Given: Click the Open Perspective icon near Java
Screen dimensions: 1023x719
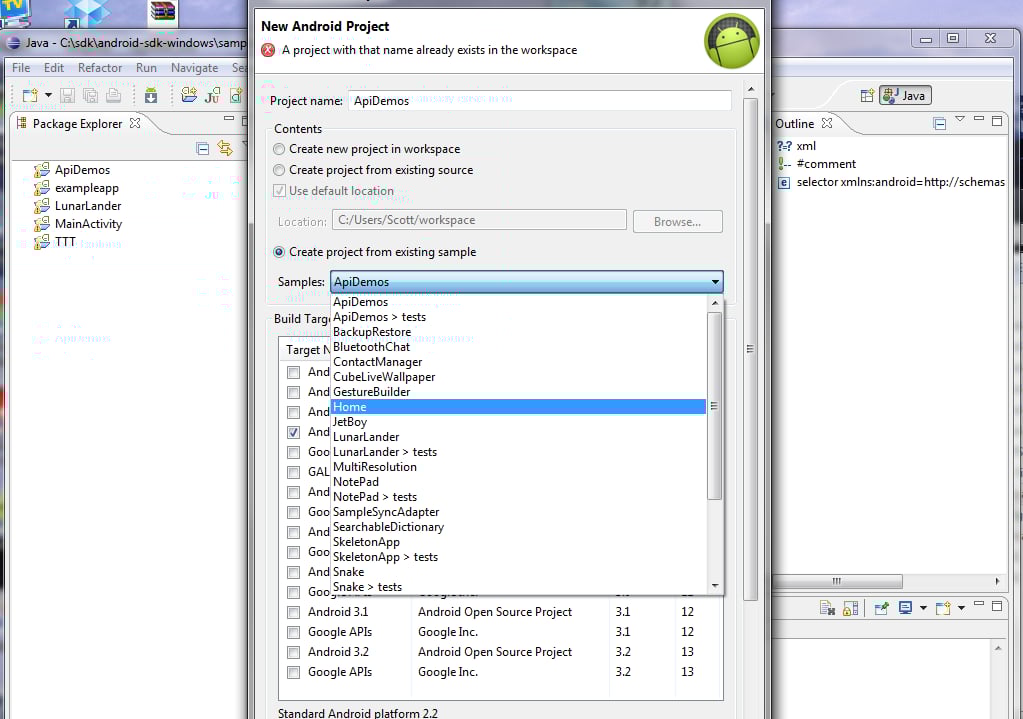Looking at the screenshot, I should [869, 96].
